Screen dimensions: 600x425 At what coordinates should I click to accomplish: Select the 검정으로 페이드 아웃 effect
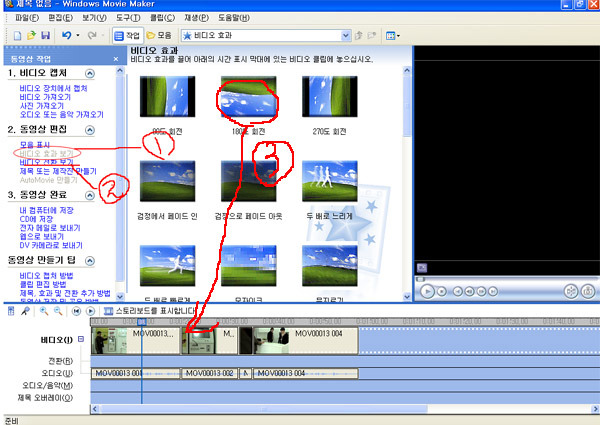click(x=248, y=181)
